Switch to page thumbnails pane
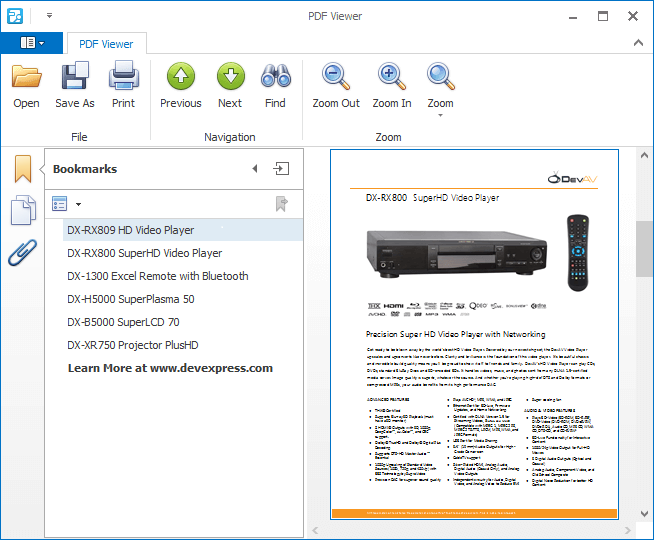Image resolution: width=654 pixels, height=540 pixels. (22, 212)
